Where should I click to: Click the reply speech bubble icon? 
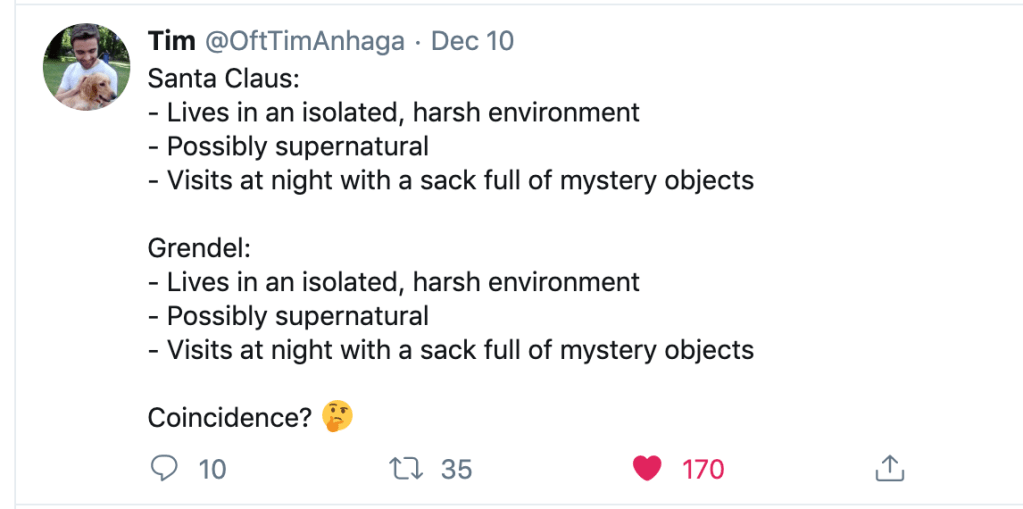(x=163, y=469)
